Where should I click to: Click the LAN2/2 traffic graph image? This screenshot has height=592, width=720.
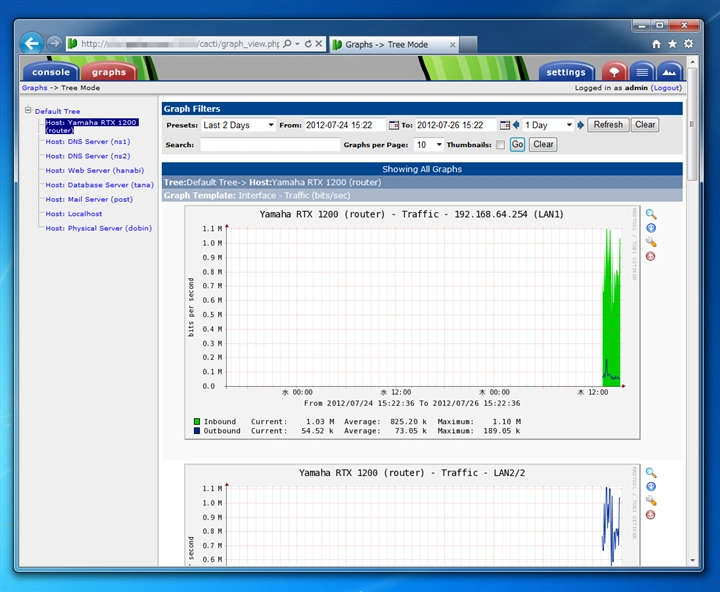(412, 515)
